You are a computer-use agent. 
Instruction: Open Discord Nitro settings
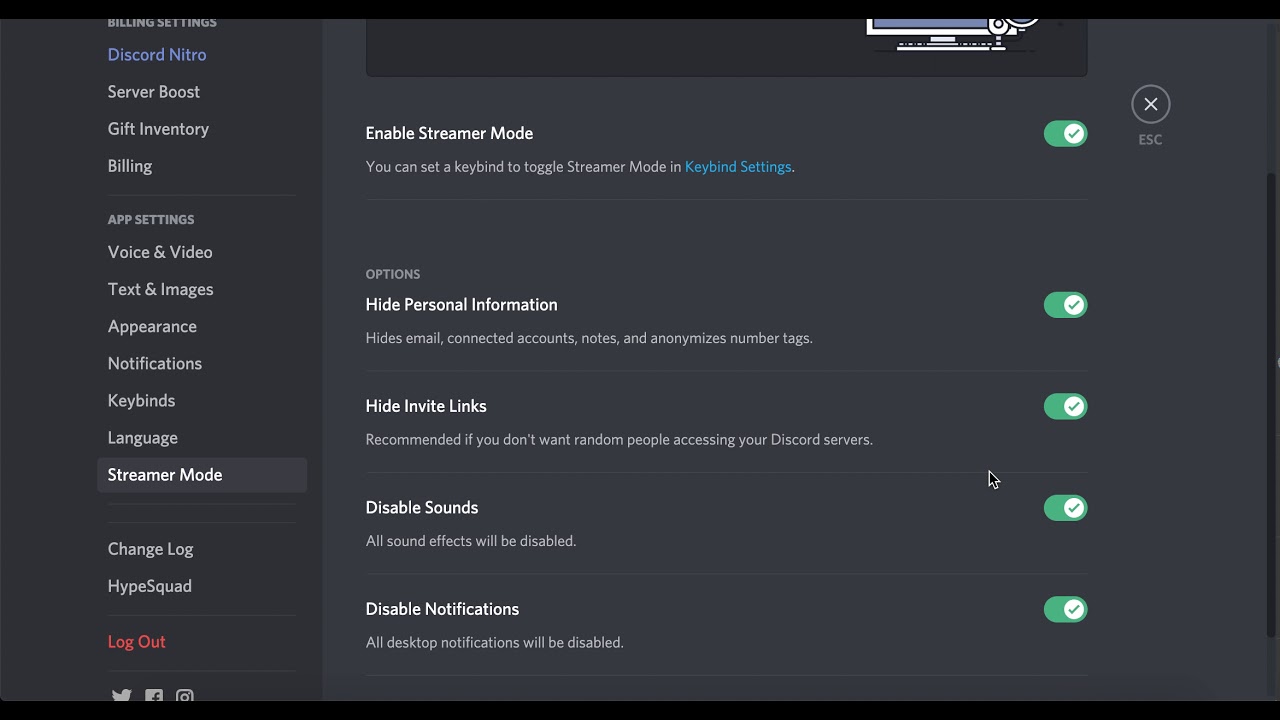[157, 55]
